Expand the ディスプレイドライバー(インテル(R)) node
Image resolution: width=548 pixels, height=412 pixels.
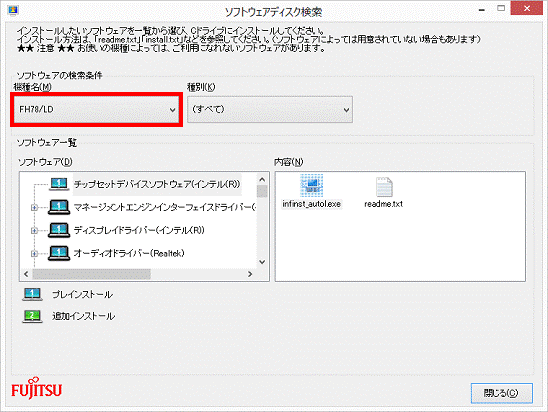(x=34, y=231)
